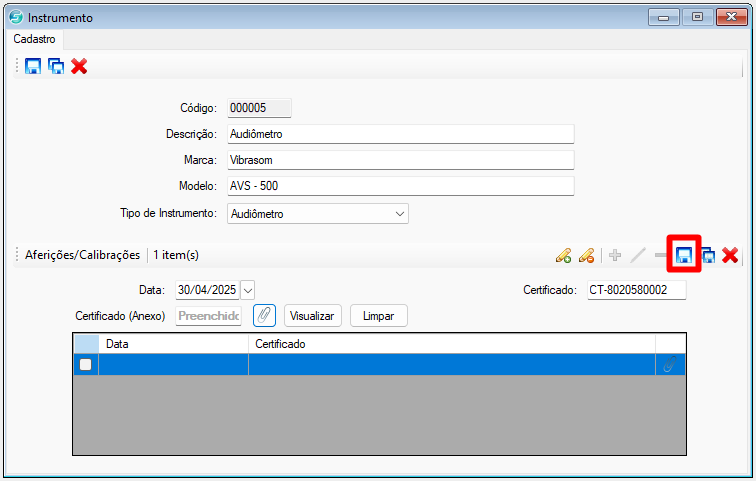This screenshot has height=481, width=756.
Task: Click gray plus icon in calibrations toolbar
Action: tap(614, 255)
